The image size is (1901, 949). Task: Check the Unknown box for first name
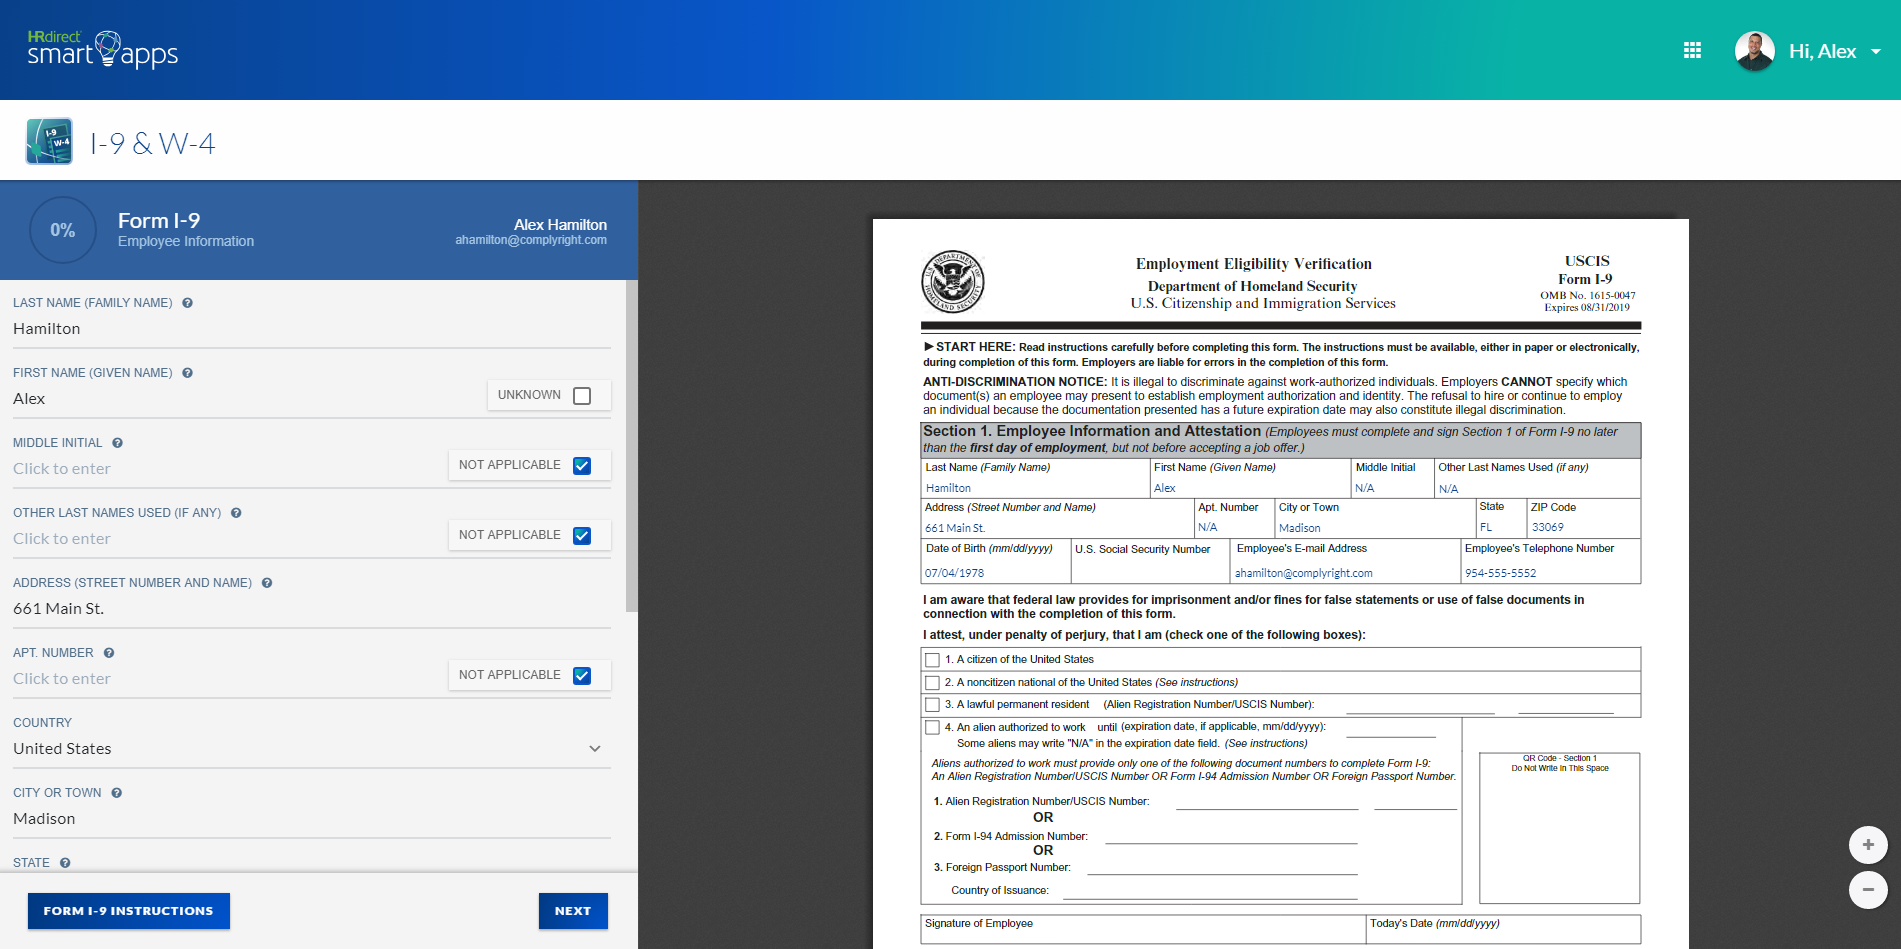[581, 395]
